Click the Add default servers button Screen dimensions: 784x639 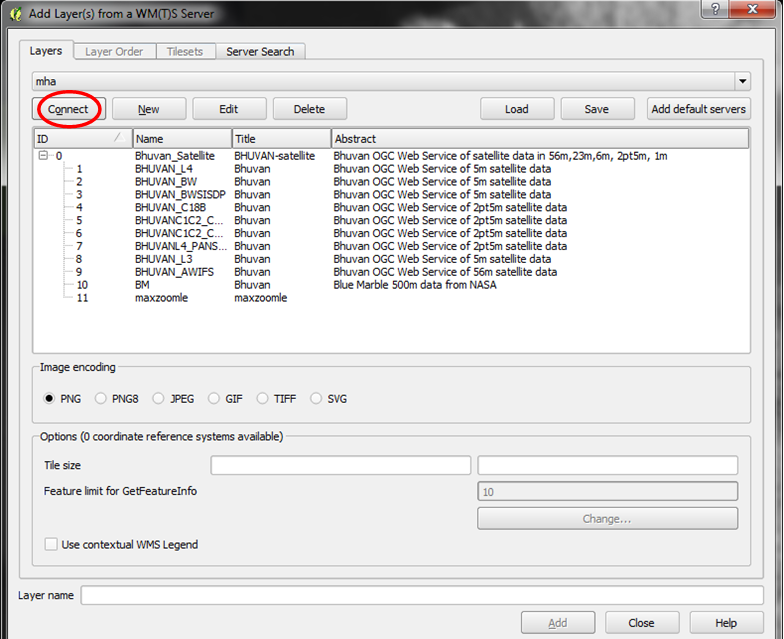coord(698,109)
